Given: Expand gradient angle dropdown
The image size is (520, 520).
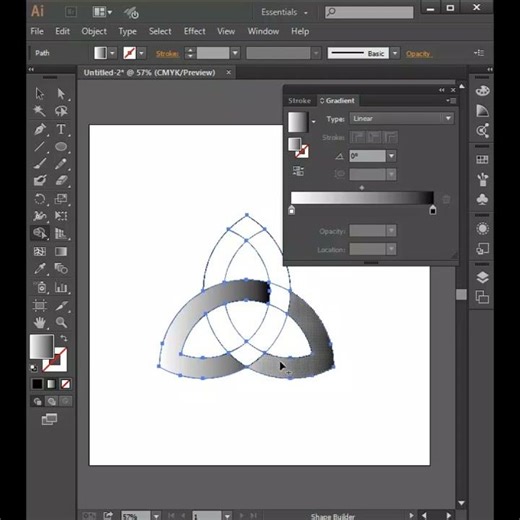Looking at the screenshot, I should 391,156.
